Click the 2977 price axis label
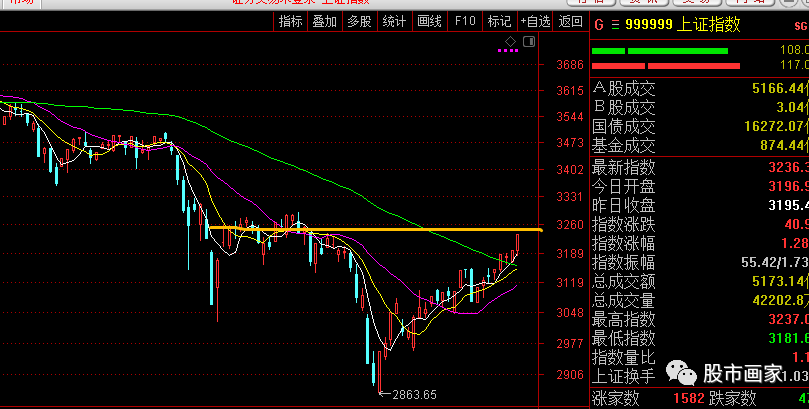Screen dimensions: 809x409 (x=570, y=343)
